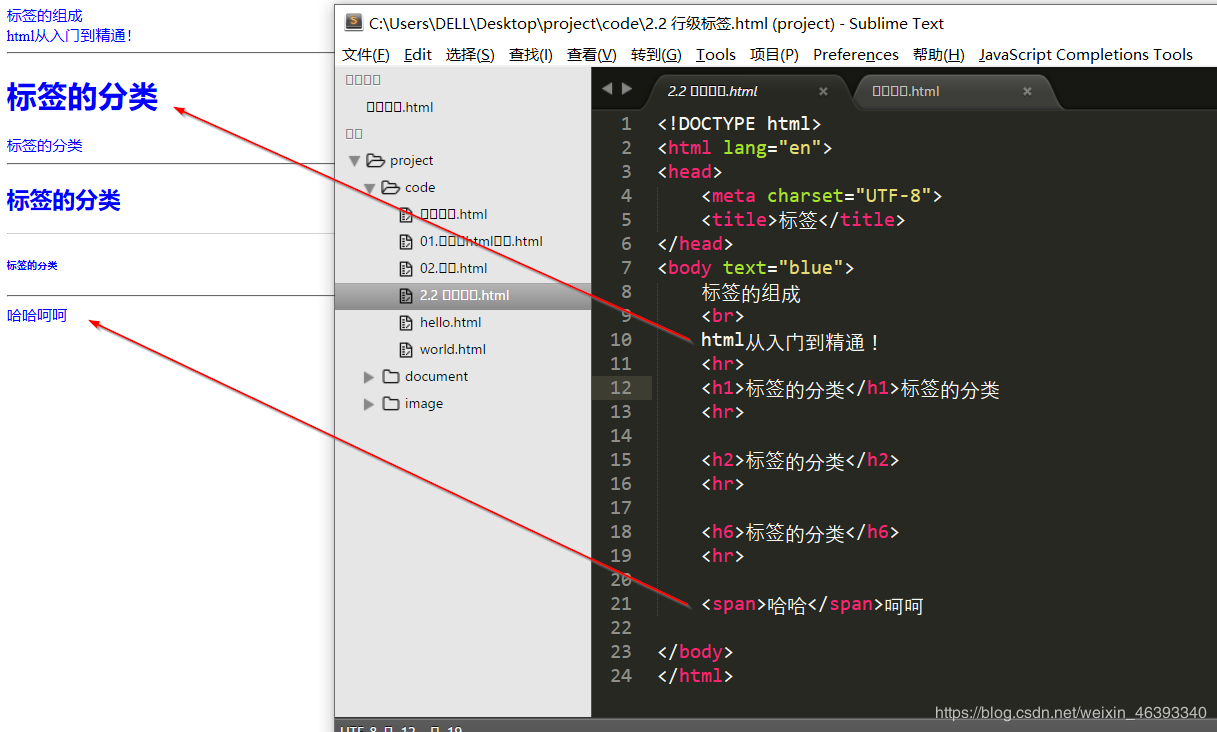
Task: Click the file icon beside world.html
Action: point(406,349)
